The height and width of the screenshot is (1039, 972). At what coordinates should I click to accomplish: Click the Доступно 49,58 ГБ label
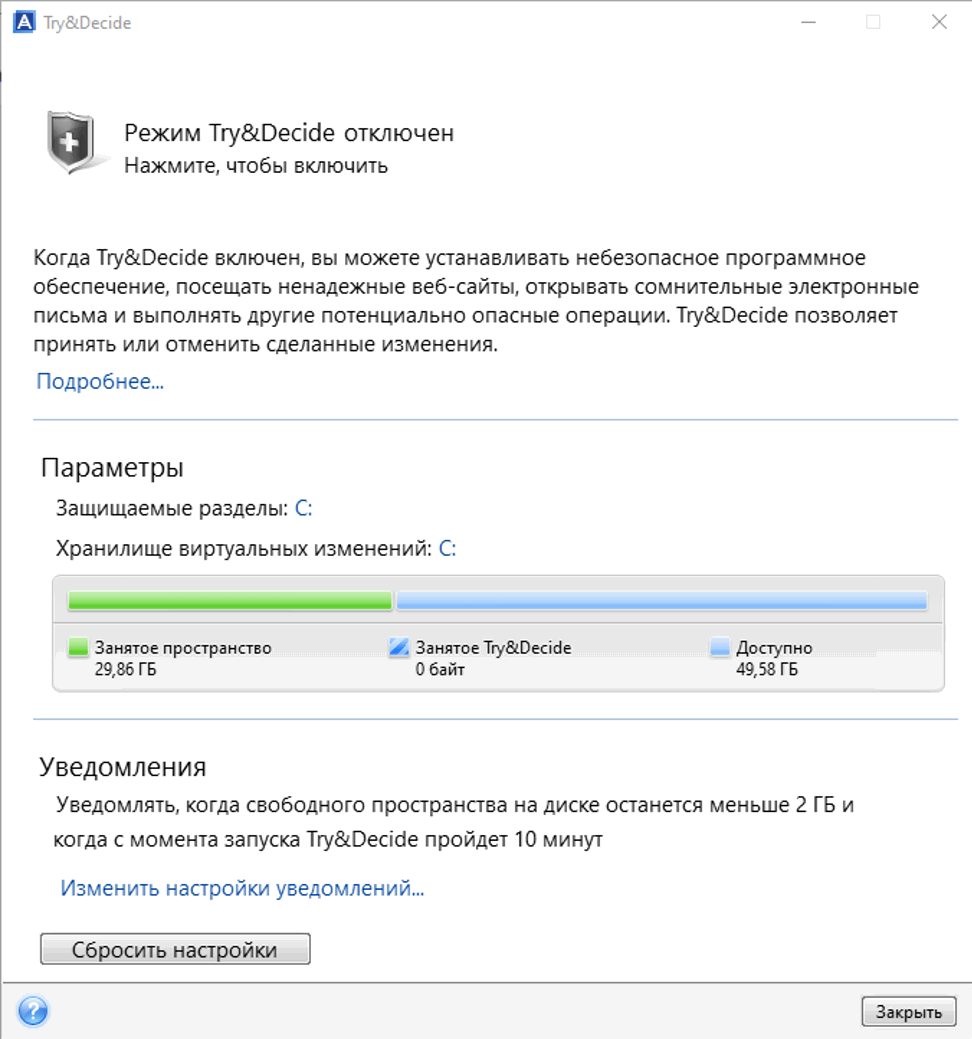tap(774, 658)
